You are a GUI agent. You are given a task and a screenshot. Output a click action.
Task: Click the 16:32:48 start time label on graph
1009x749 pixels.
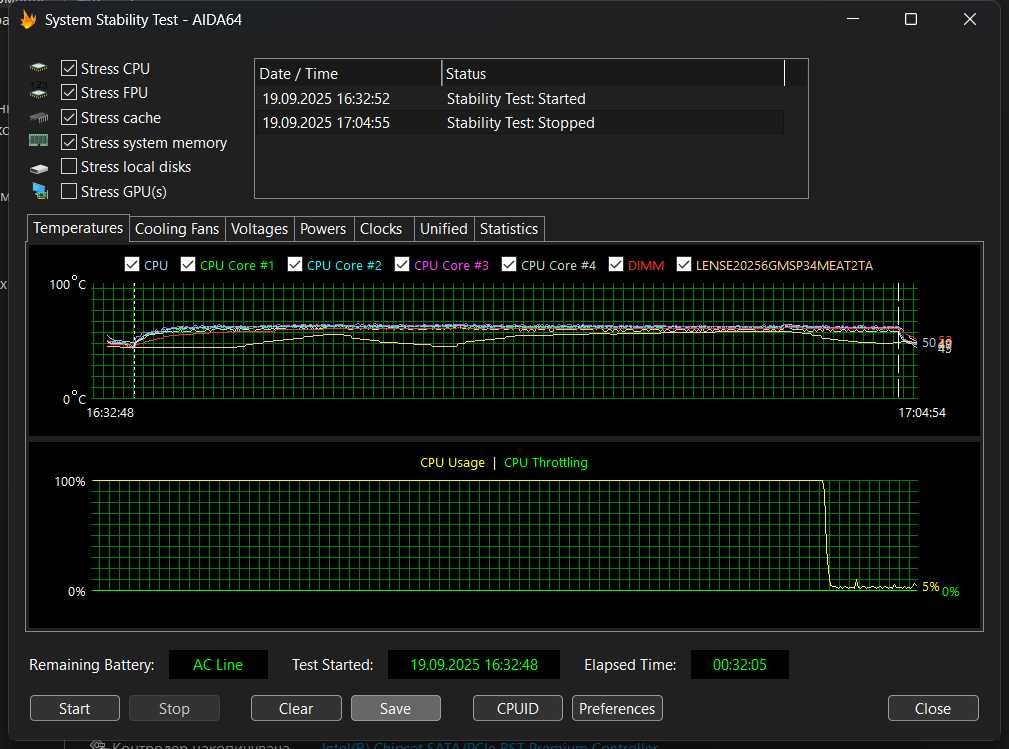pos(110,412)
